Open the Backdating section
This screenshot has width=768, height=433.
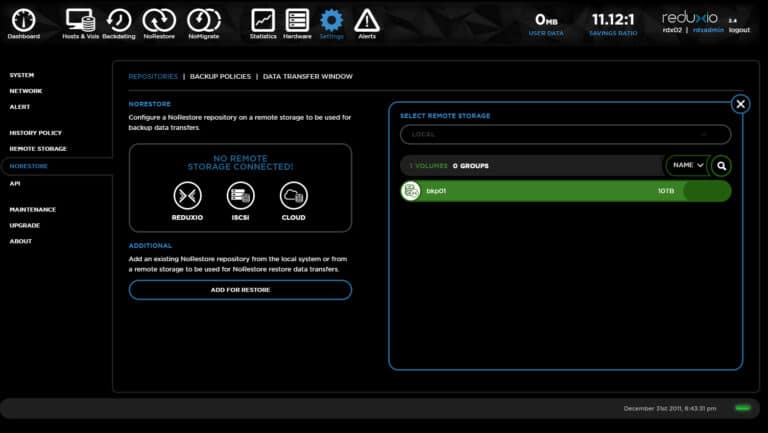119,24
